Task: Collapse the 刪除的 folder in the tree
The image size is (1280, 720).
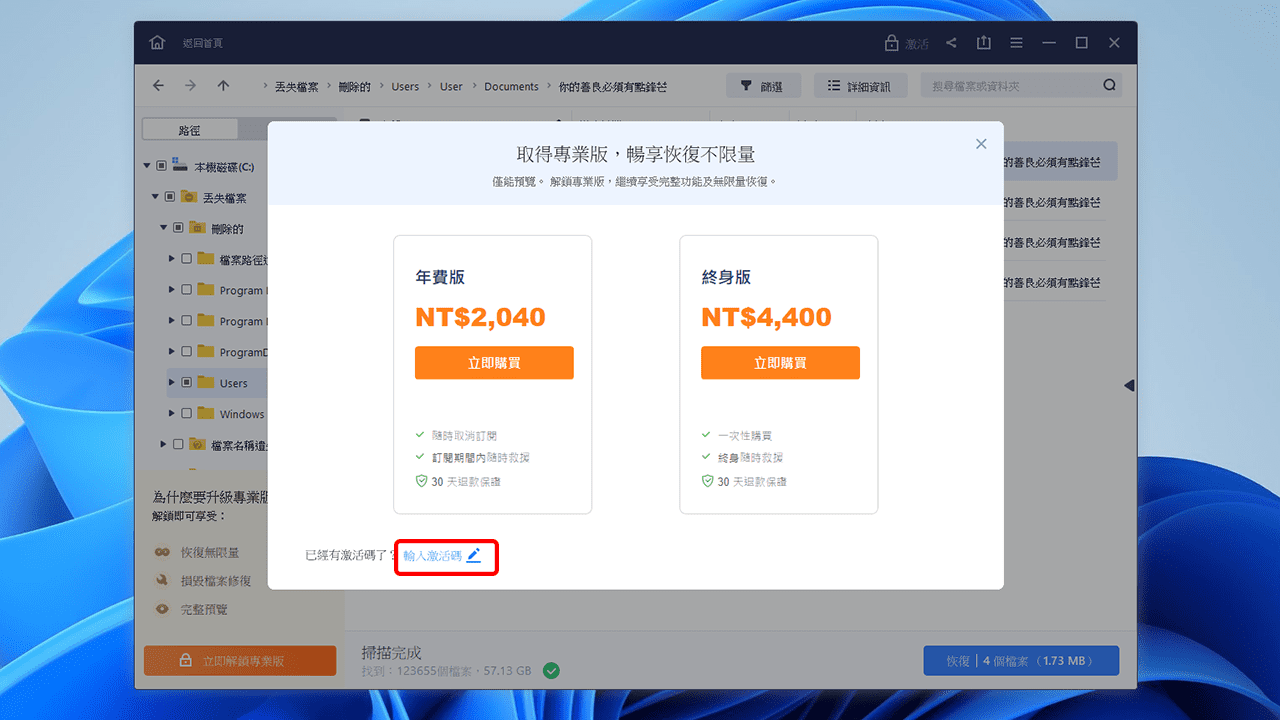Action: tap(162, 227)
